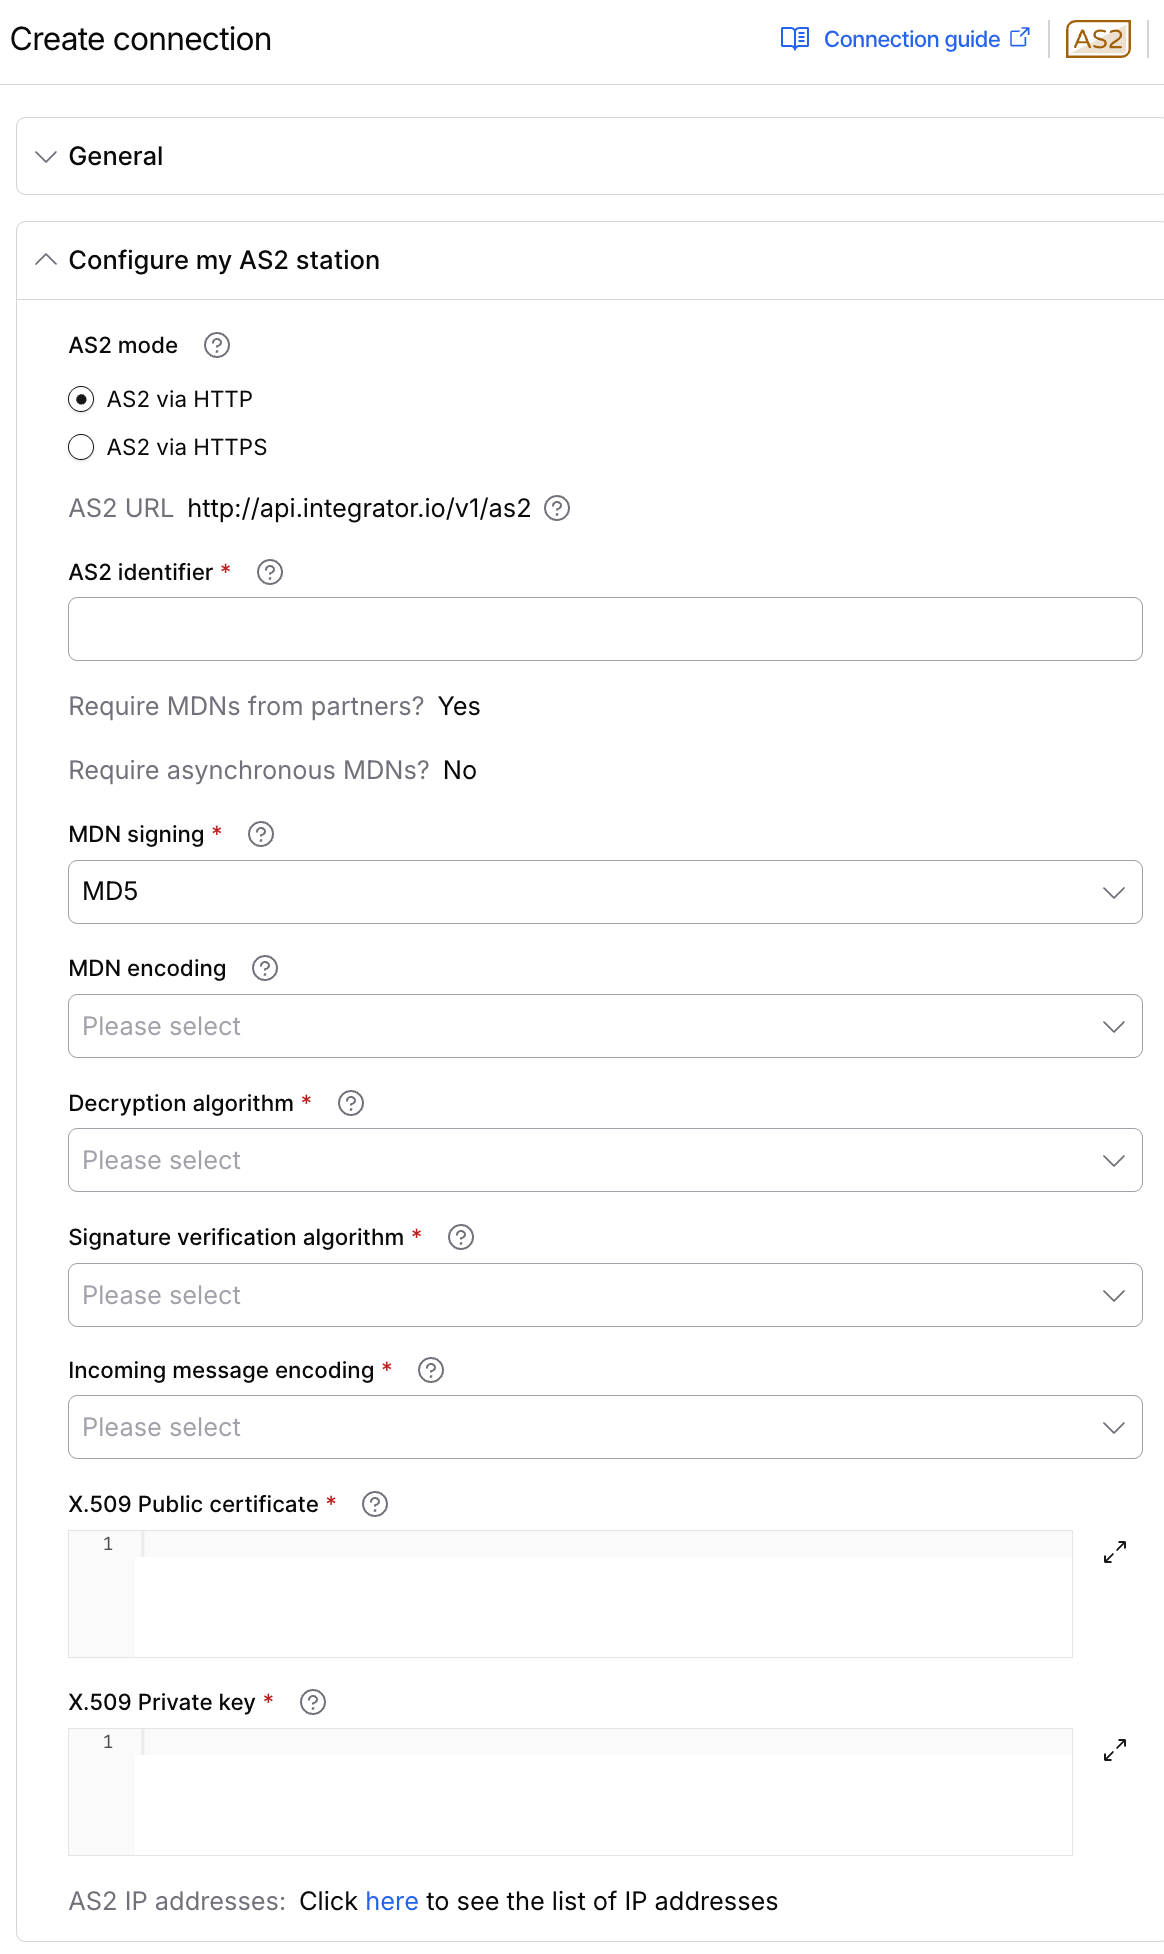Expand X.509 Private key editor fullscreen
This screenshot has width=1164, height=1954.
pyautogui.click(x=1115, y=1750)
